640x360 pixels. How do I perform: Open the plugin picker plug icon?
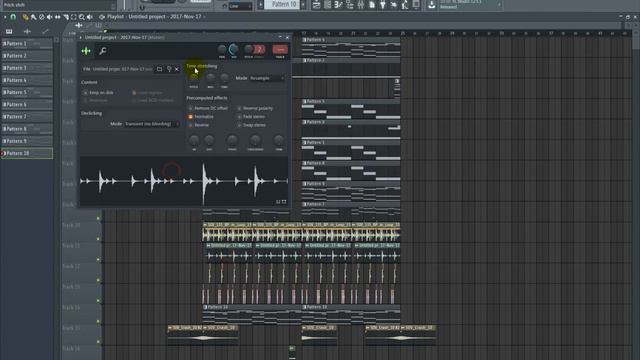point(382,5)
